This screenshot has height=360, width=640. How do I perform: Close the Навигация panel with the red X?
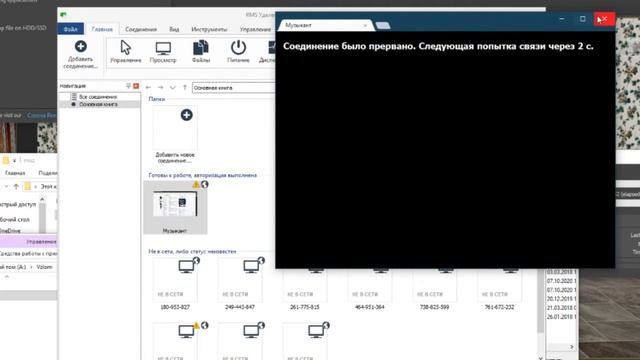136,86
